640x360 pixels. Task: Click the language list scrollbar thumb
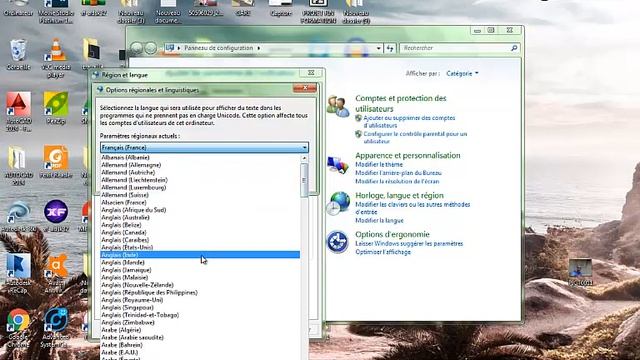[304, 180]
